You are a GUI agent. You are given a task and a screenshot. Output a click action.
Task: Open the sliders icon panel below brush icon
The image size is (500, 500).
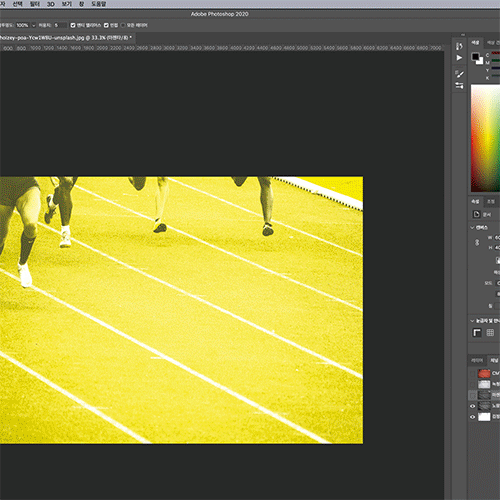click(x=459, y=85)
